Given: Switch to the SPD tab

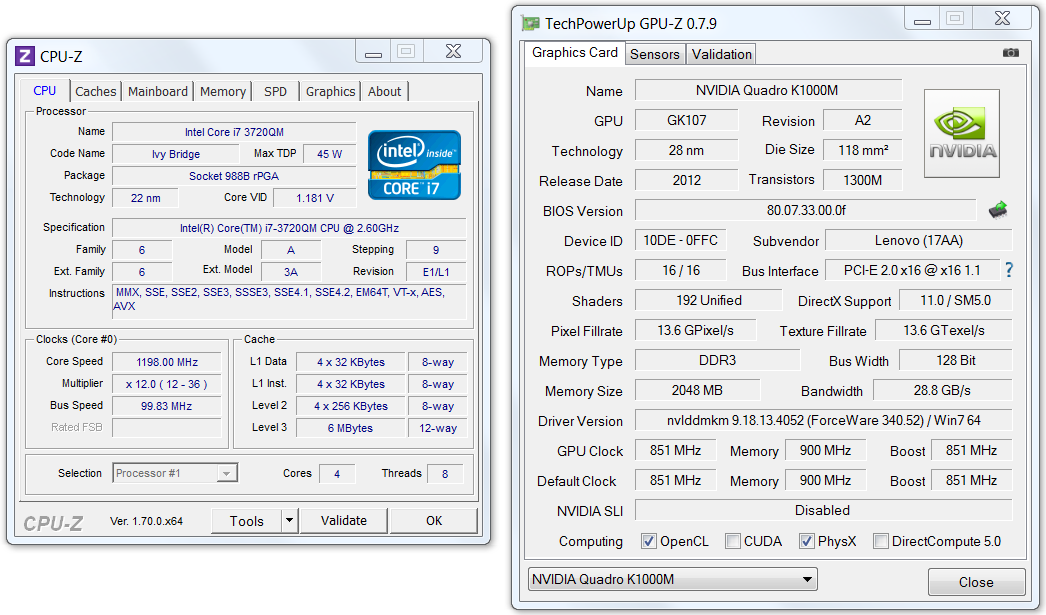Looking at the screenshot, I should pyautogui.click(x=275, y=91).
